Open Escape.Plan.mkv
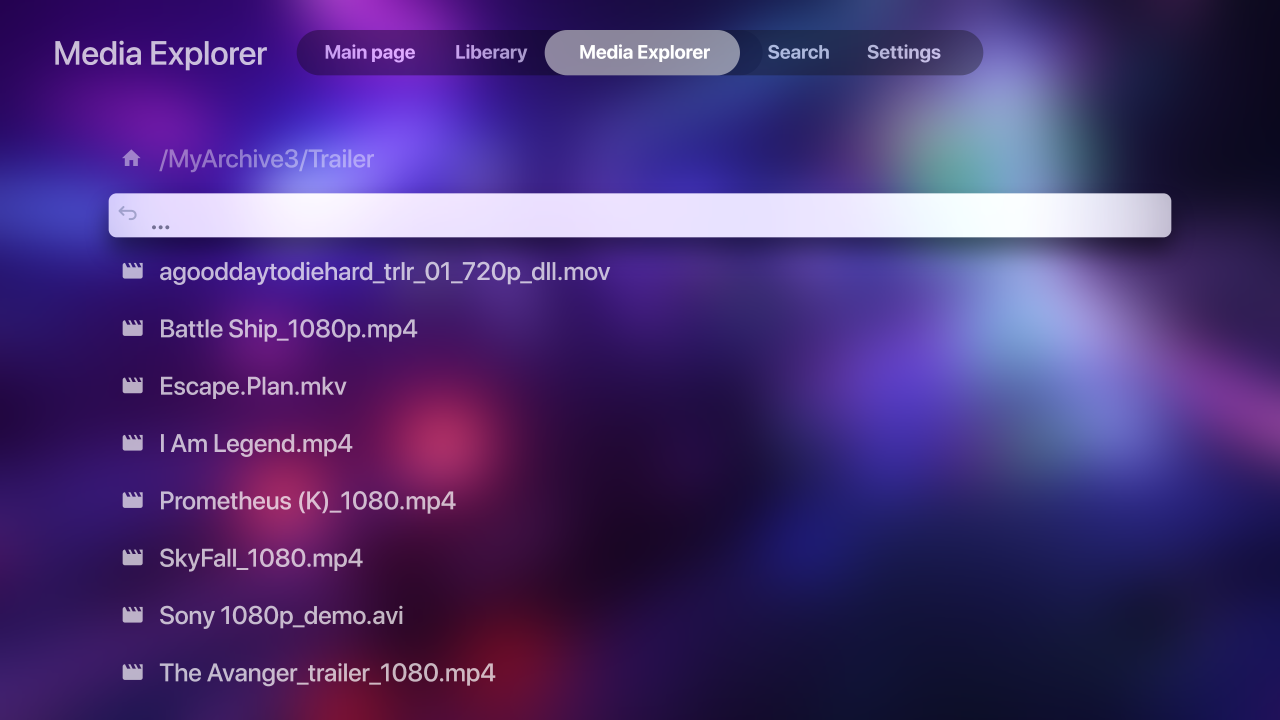This screenshot has height=720, width=1280. tap(253, 386)
